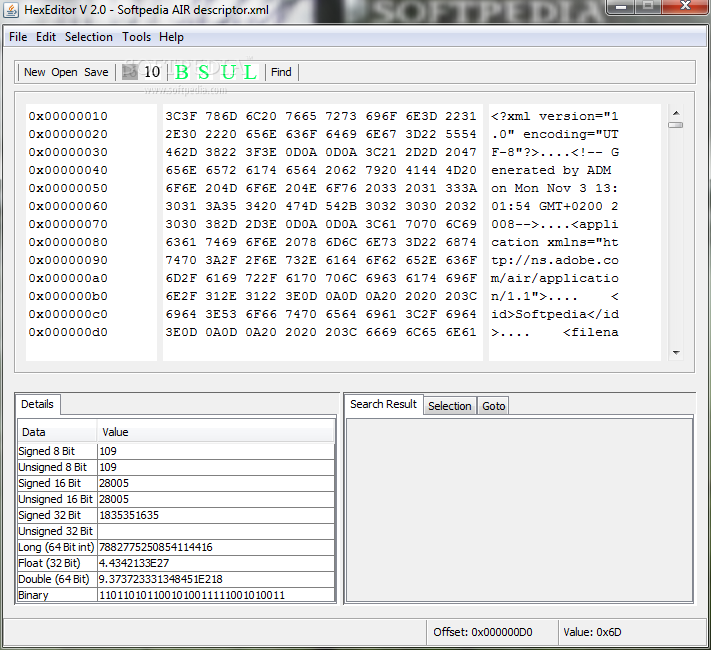Select address row 0x00000010
The width and height of the screenshot is (711, 650).
(68, 116)
